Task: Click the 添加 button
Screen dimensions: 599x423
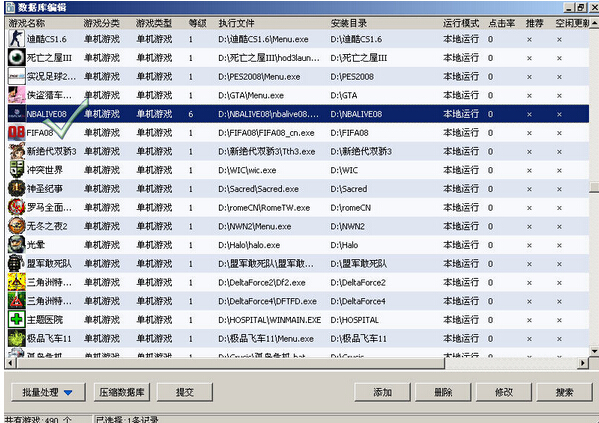Action: pos(382,392)
